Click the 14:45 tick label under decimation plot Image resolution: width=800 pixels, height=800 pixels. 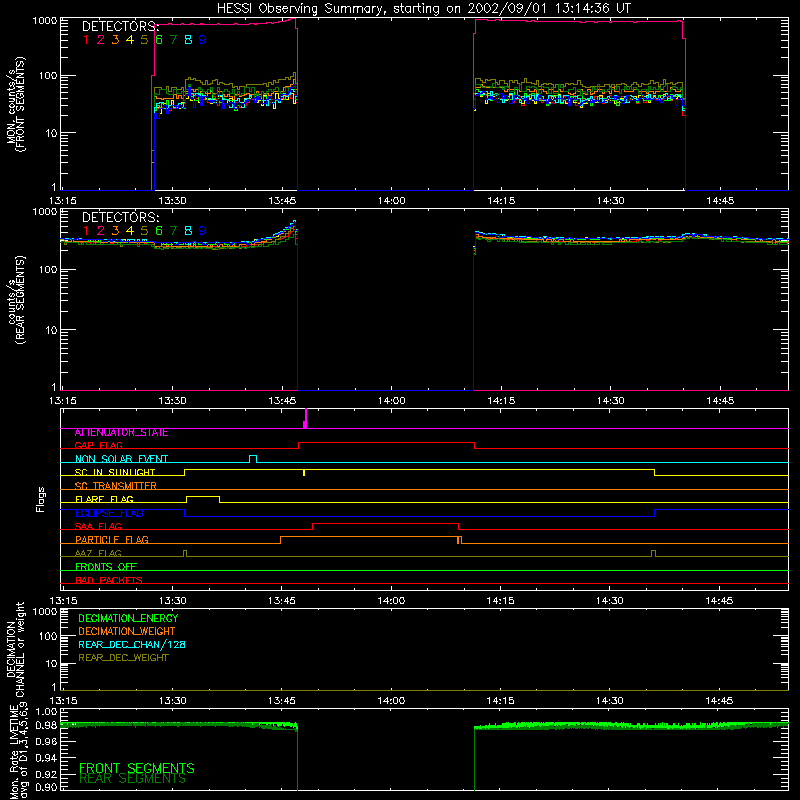click(719, 701)
